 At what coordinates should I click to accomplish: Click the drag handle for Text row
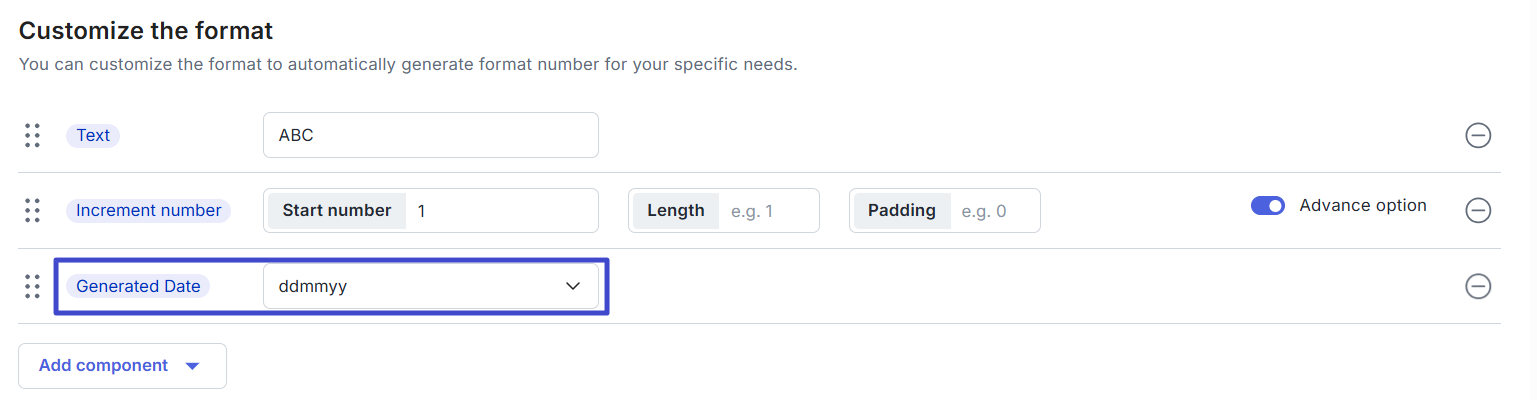point(32,135)
